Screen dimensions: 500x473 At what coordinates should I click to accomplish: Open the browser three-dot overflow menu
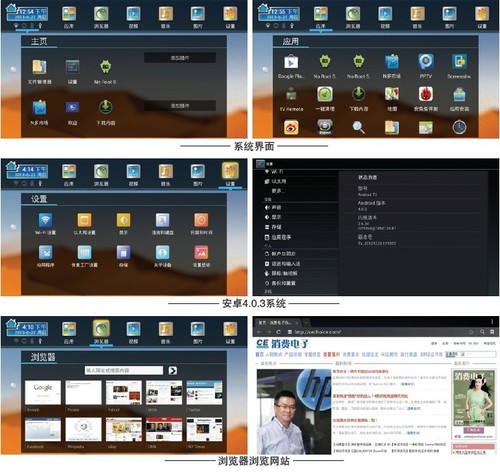point(492,322)
